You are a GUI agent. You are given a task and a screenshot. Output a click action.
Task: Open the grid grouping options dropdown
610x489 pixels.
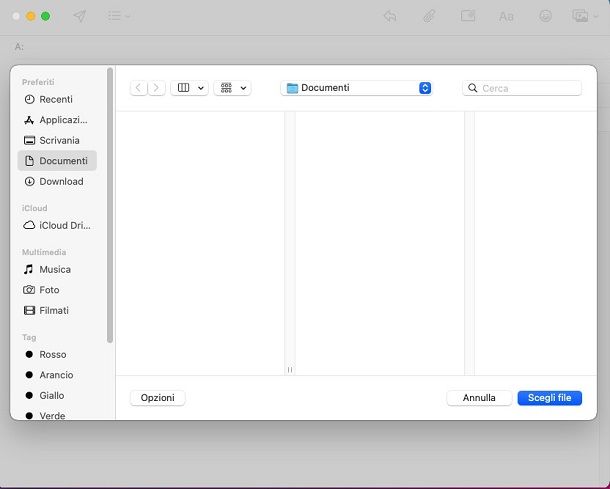pyautogui.click(x=232, y=88)
